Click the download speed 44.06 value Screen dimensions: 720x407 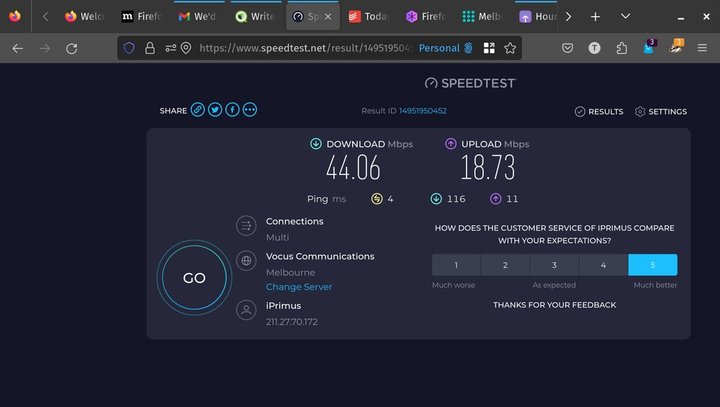(353, 168)
